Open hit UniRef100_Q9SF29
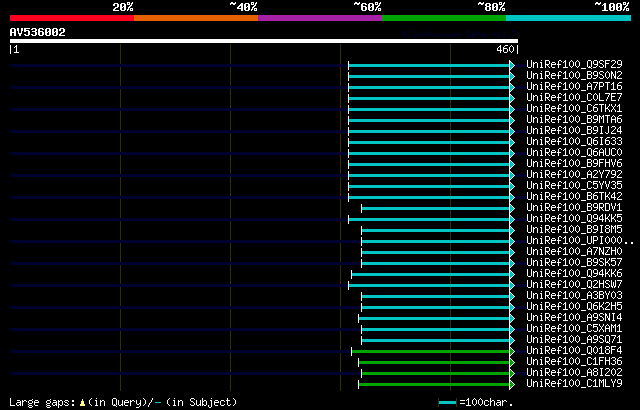 click(574, 64)
